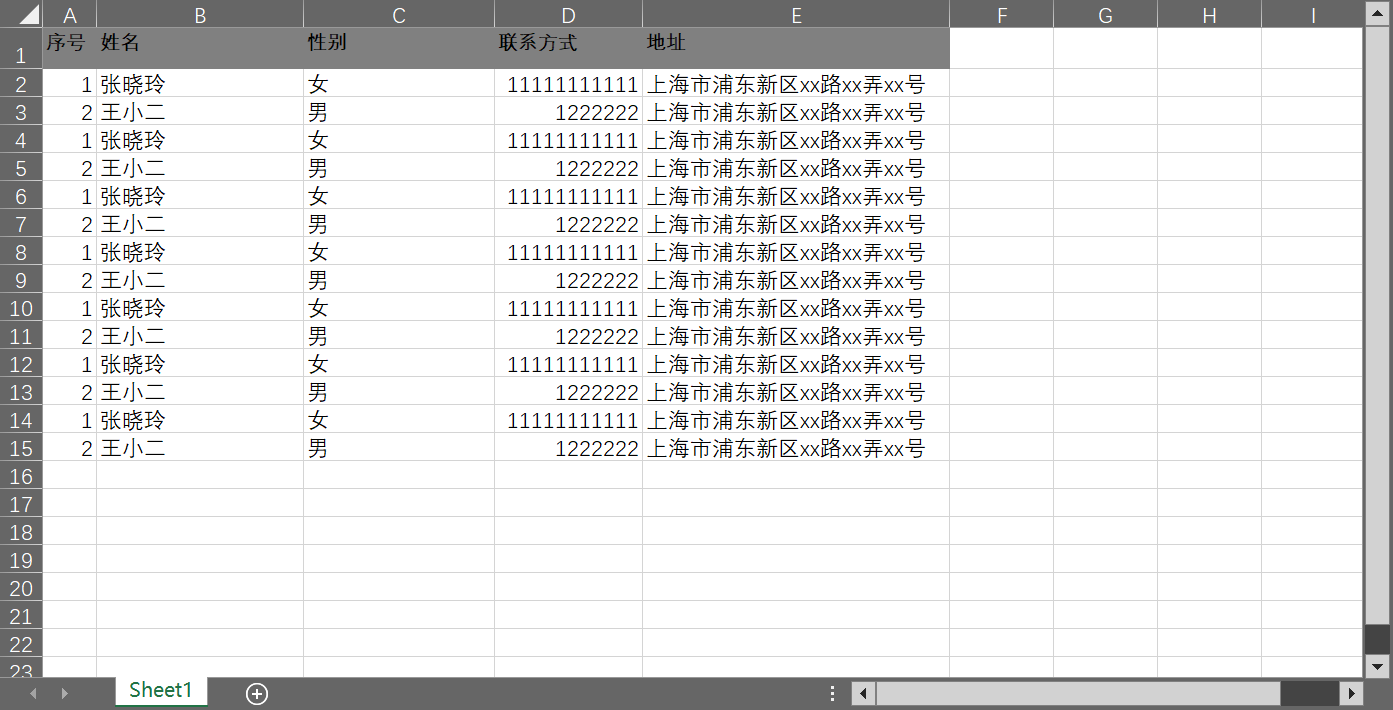Viewport: 1393px width, 710px height.
Task: Select row 5 header
Action: pos(21,167)
